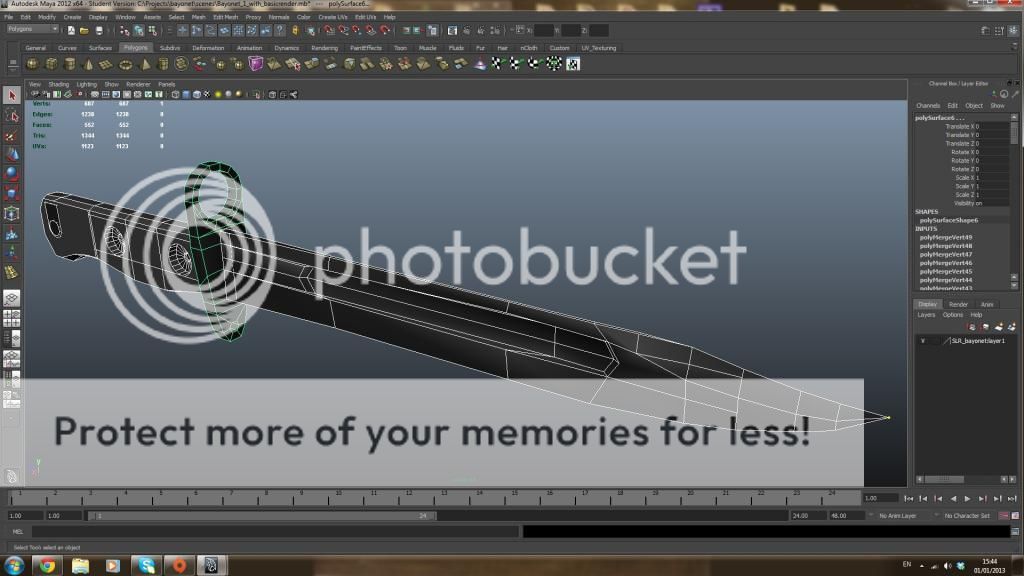
Task: Open the Polygons menu set dropdown
Action: tap(33, 29)
